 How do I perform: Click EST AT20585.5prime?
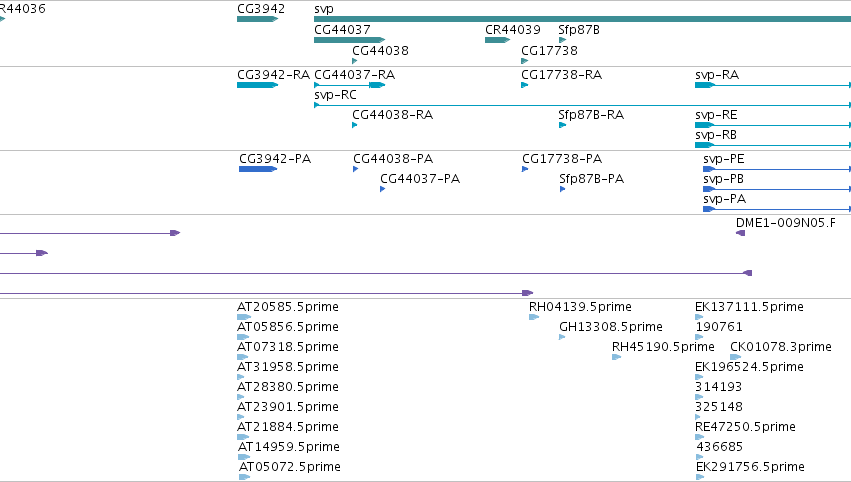tap(288, 307)
